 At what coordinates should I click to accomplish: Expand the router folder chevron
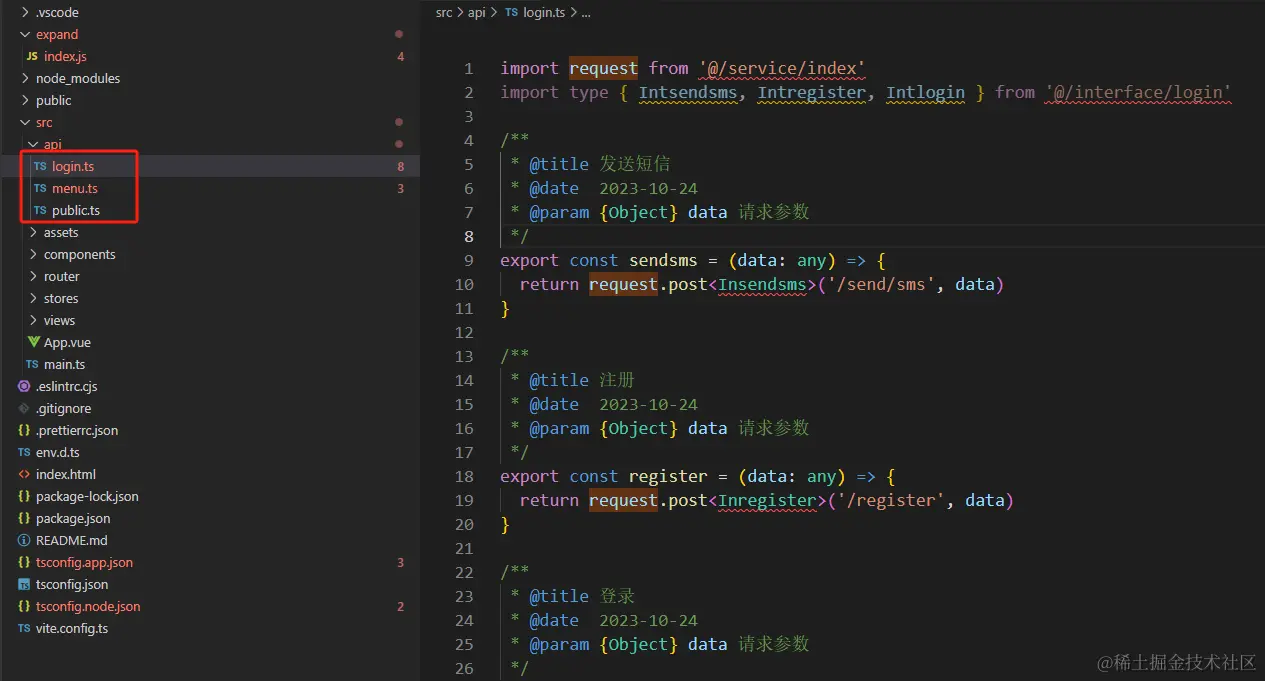[x=33, y=277]
